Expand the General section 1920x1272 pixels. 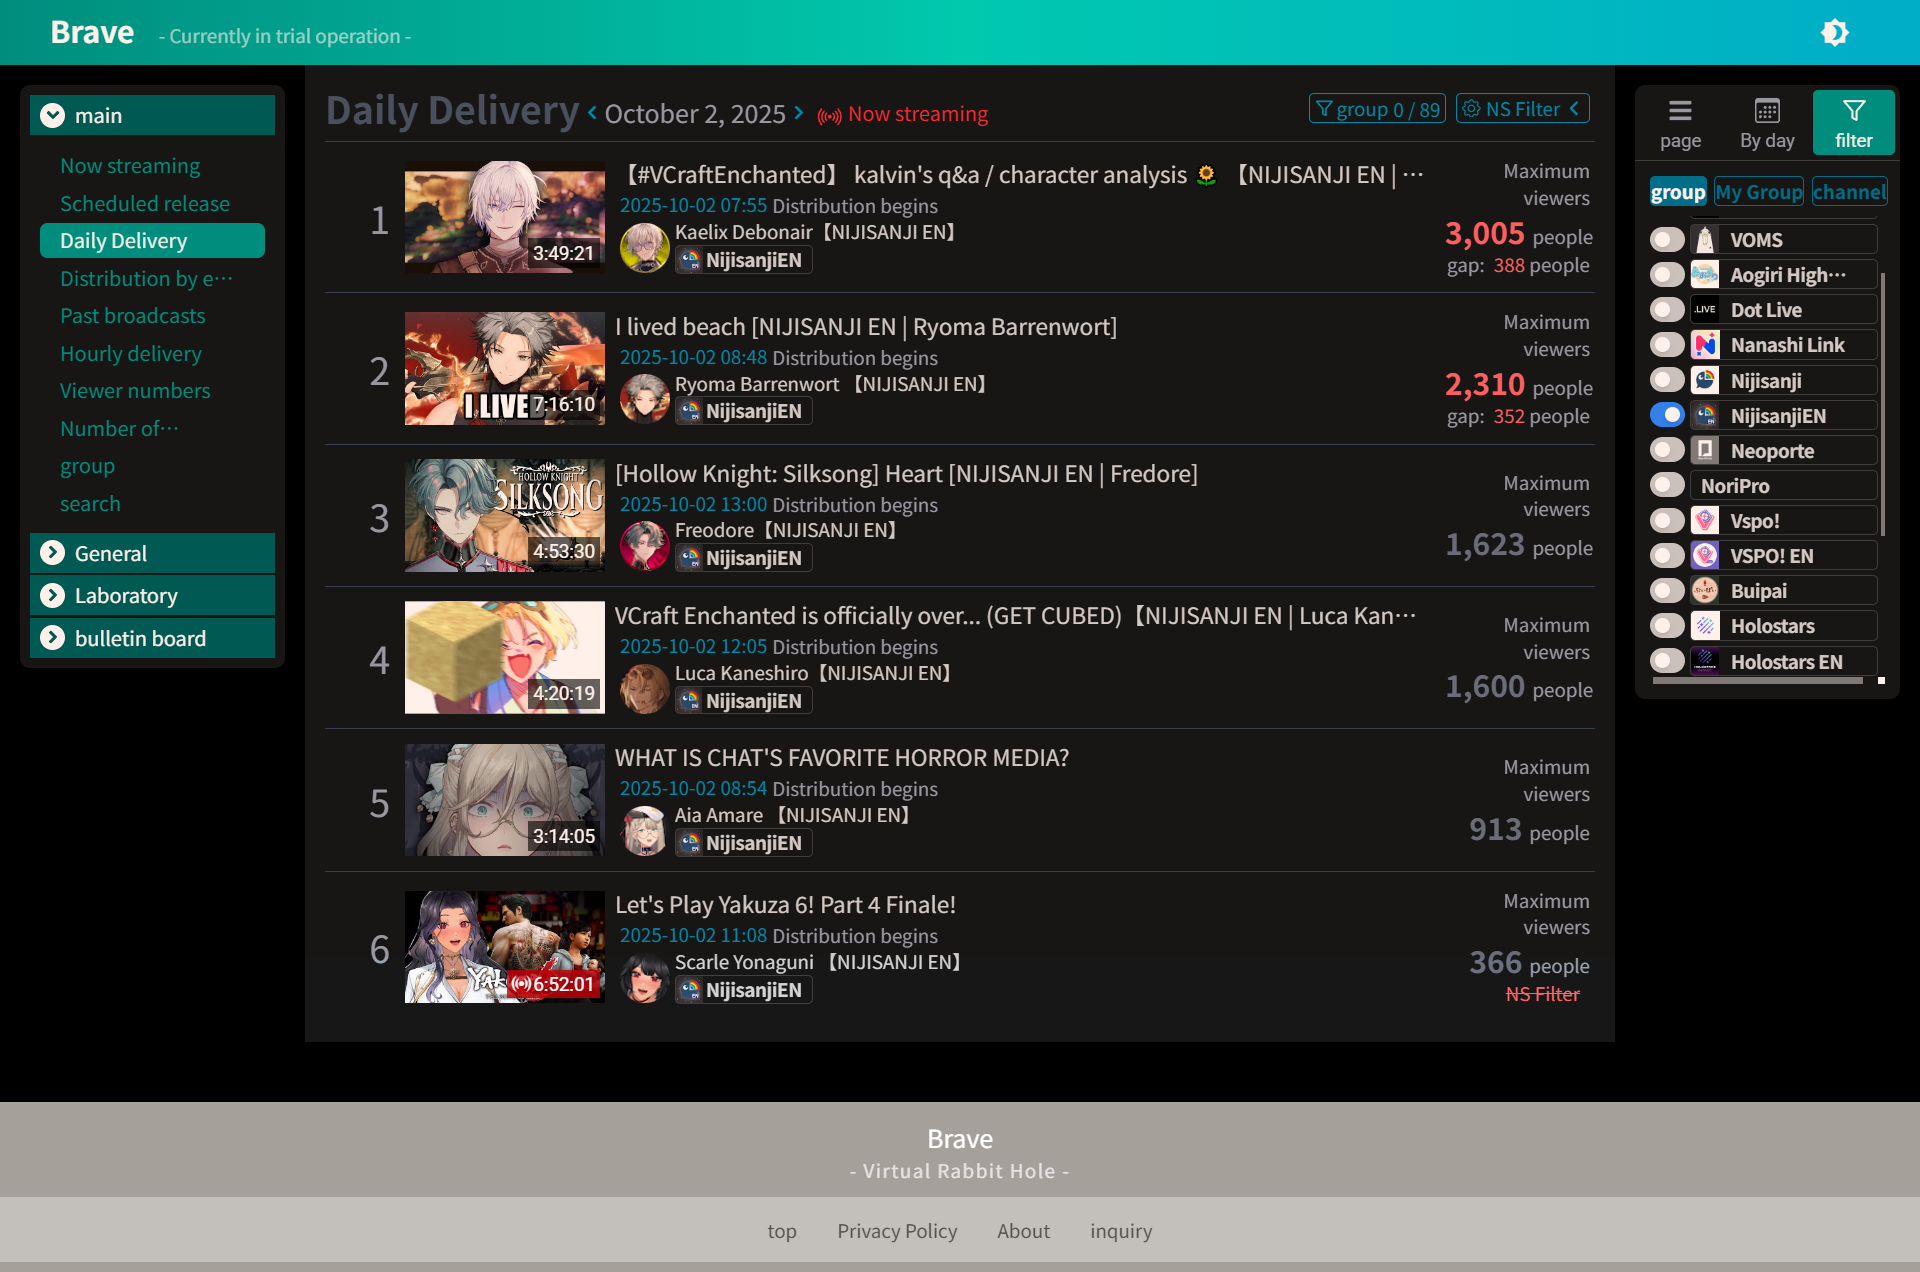click(x=53, y=553)
